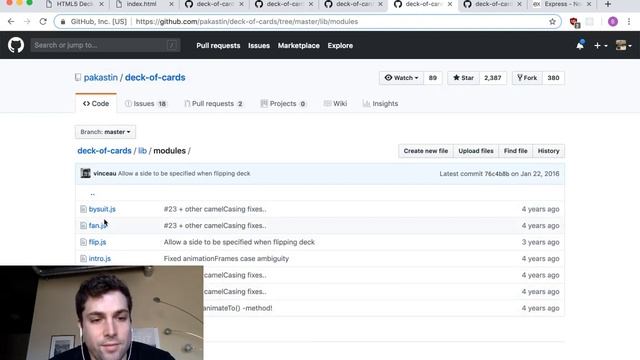Image resolution: width=640 pixels, height=360 pixels.
Task: Click Upload files button
Action: tap(476, 151)
